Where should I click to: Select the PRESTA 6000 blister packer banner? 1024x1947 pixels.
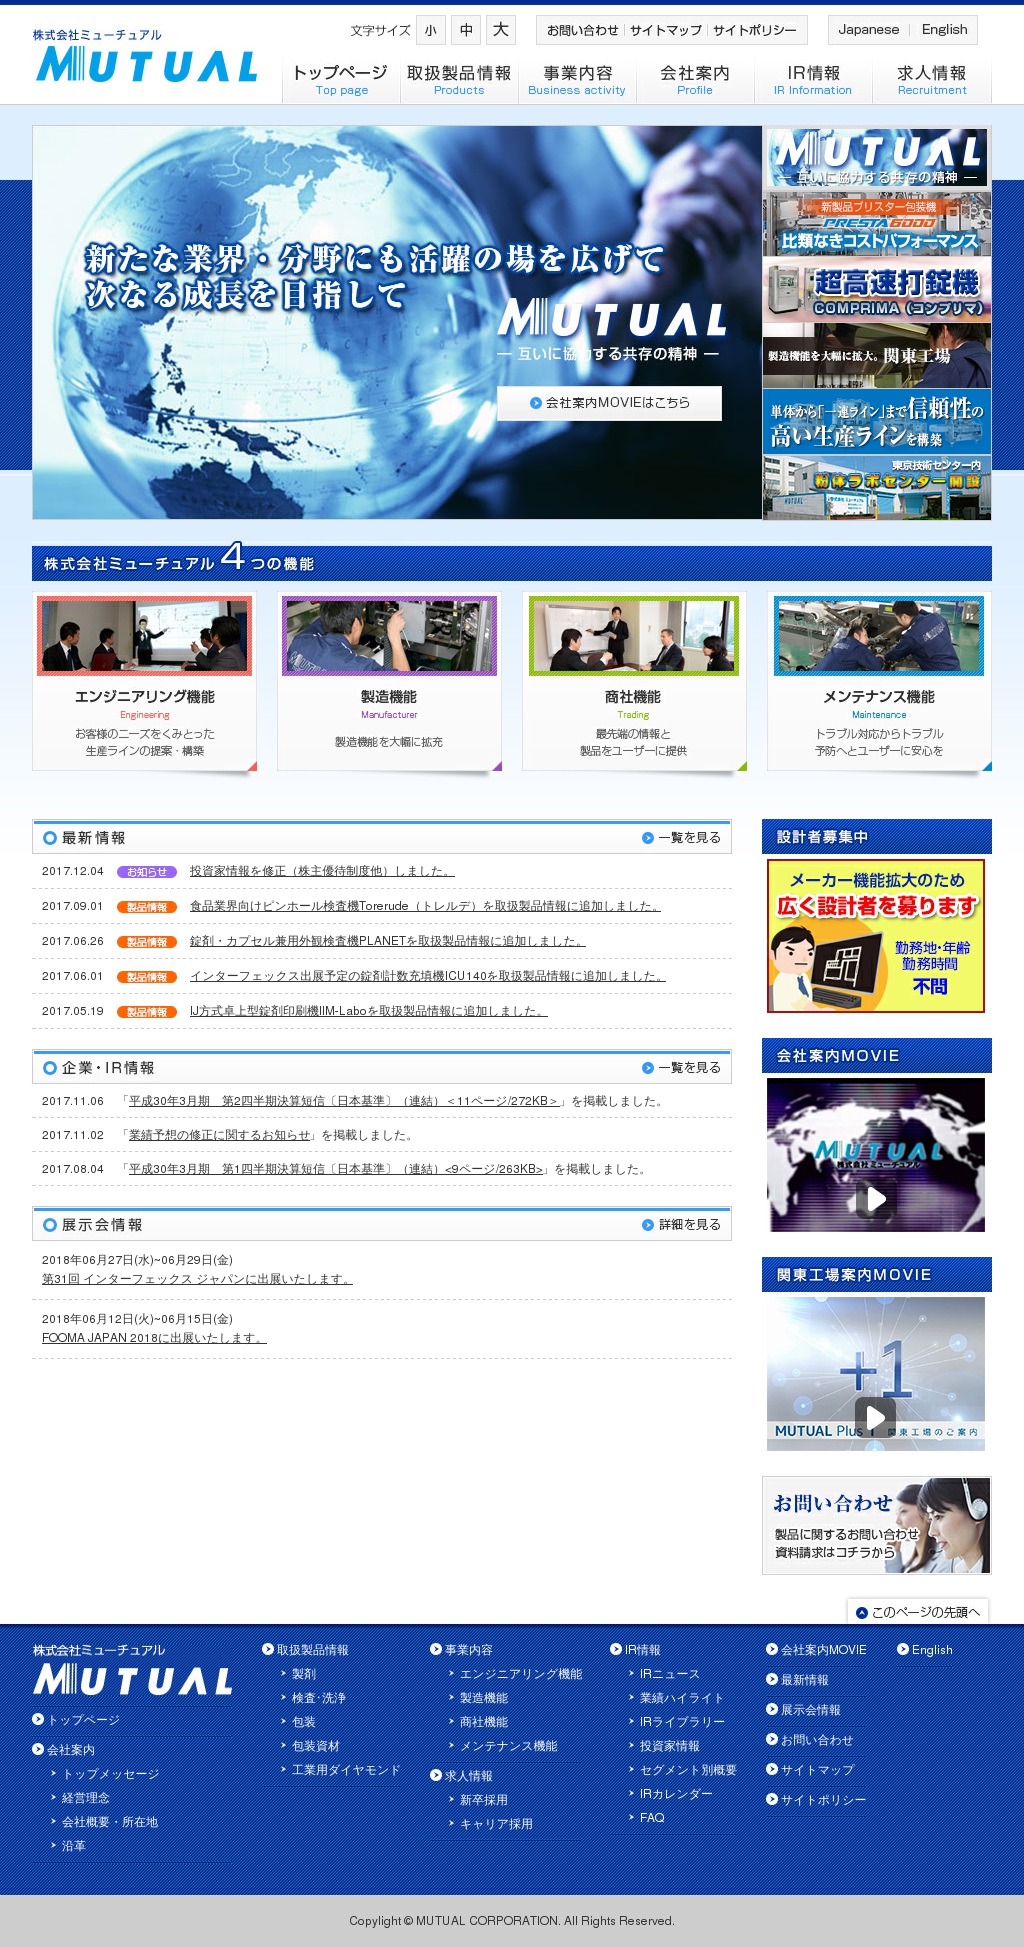pyautogui.click(x=877, y=224)
